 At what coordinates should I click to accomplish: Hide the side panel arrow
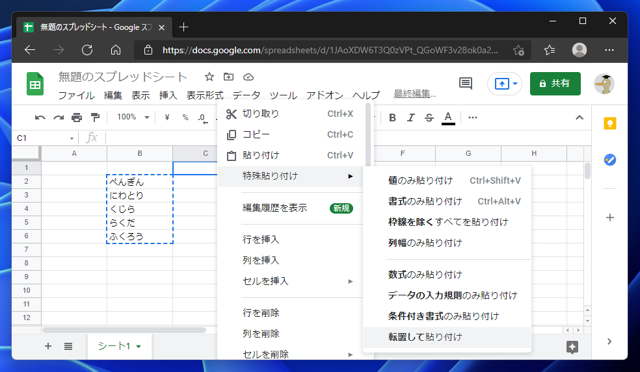tap(609, 341)
